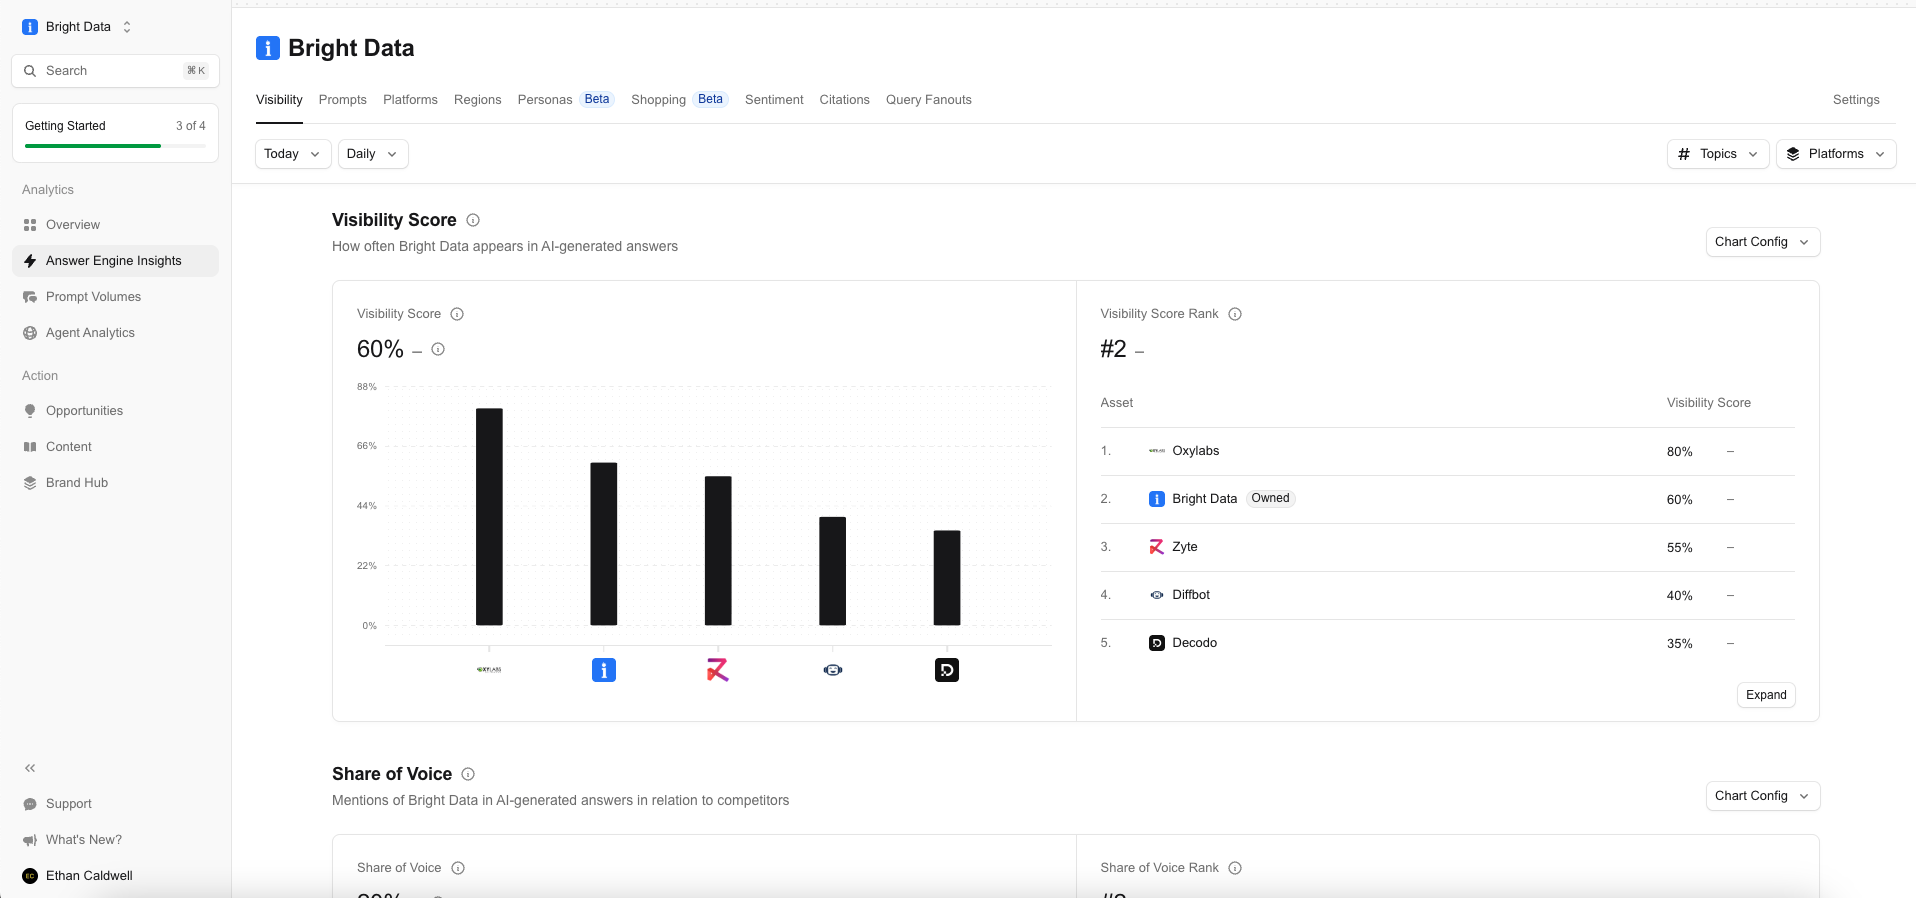Go to Prompt Volumes page
Image resolution: width=1916 pixels, height=898 pixels.
tap(115, 297)
